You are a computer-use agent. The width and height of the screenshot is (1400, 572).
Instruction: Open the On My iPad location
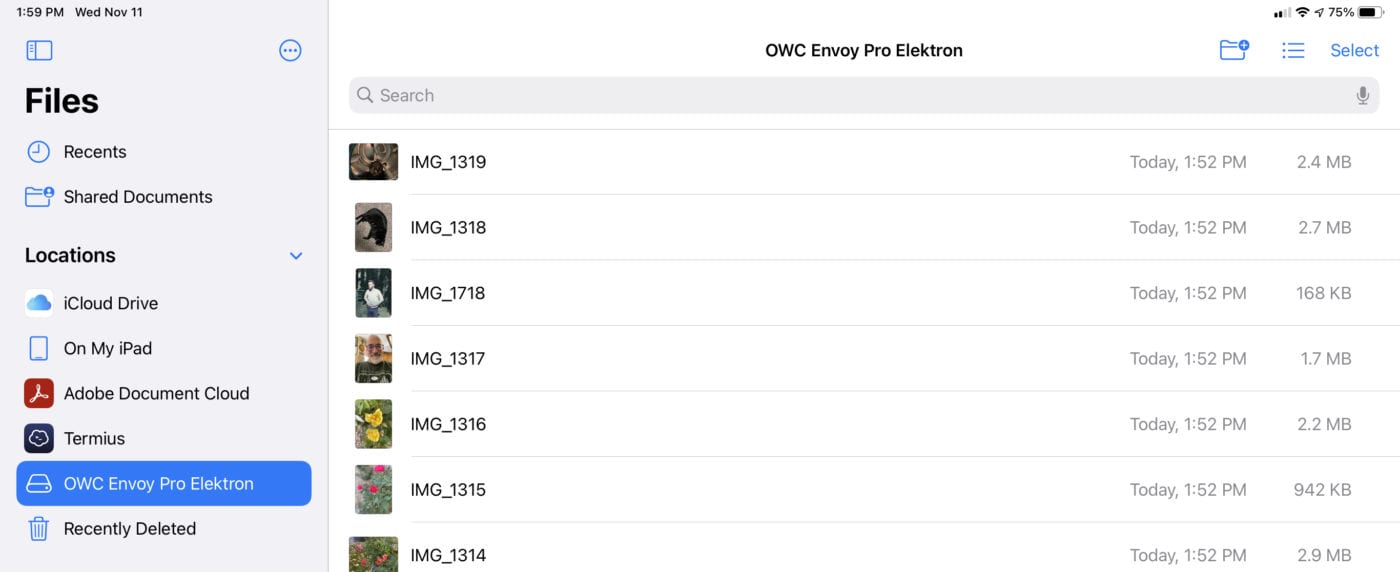pyautogui.click(x=107, y=348)
